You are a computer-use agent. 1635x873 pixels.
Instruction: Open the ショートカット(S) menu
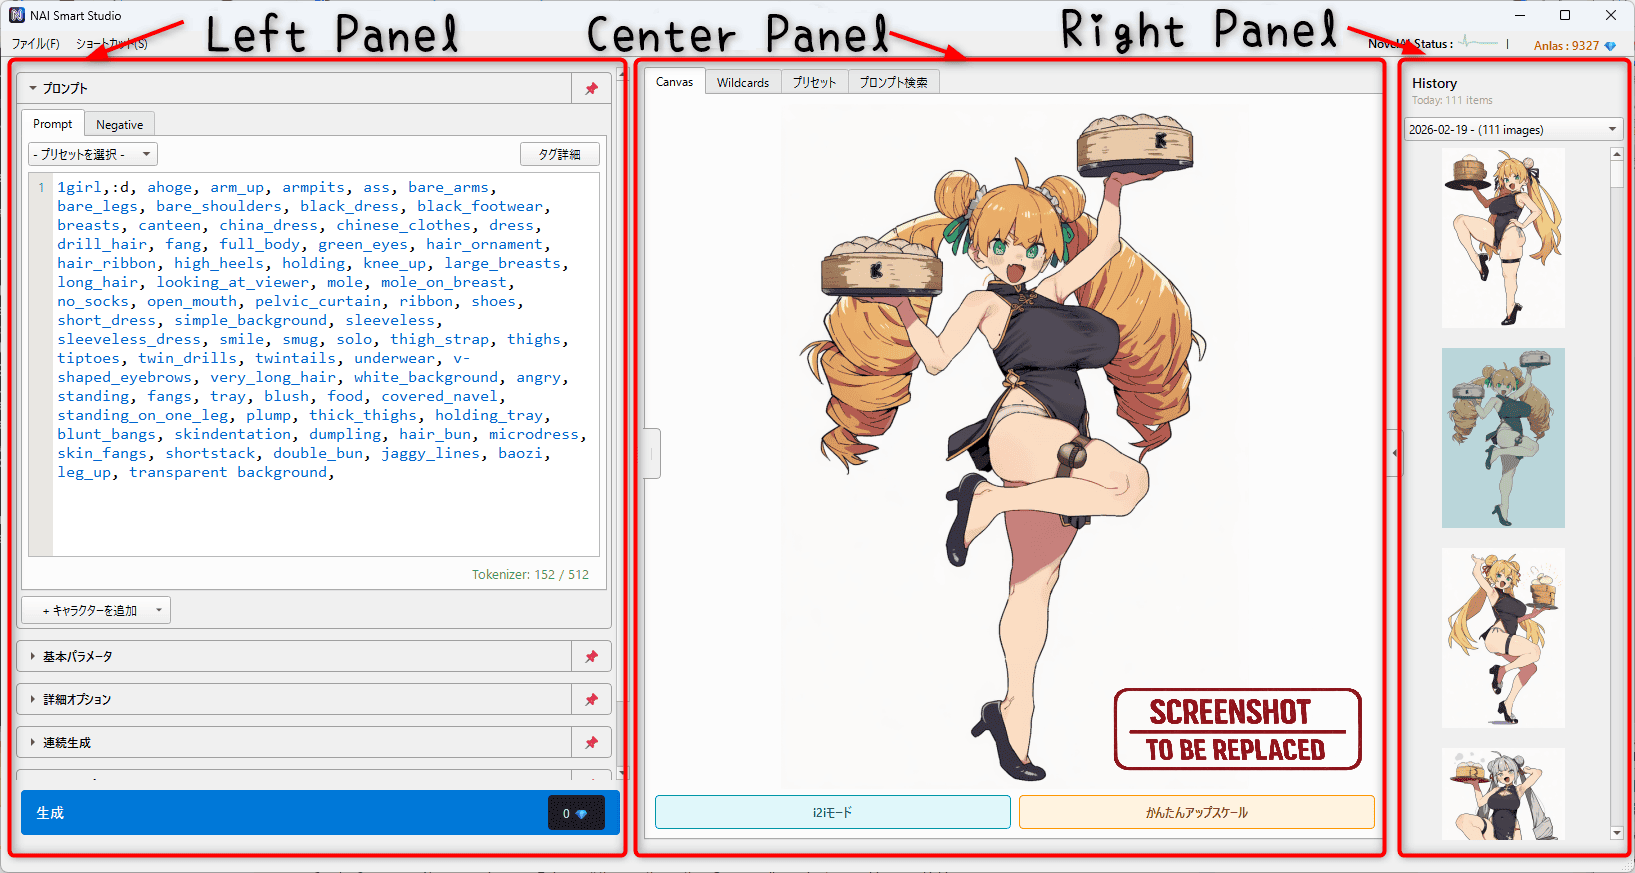(111, 44)
